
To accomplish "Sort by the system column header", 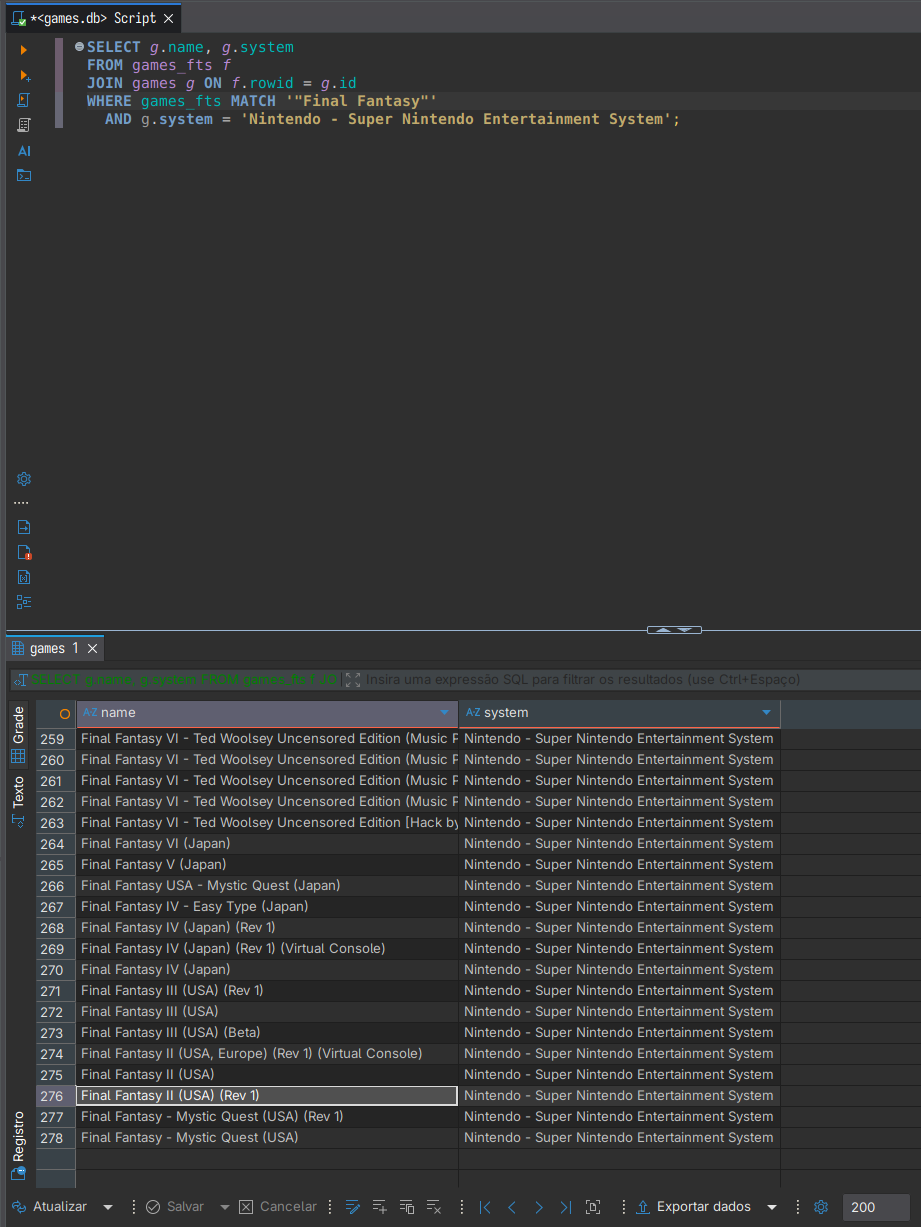I will click(x=619, y=713).
